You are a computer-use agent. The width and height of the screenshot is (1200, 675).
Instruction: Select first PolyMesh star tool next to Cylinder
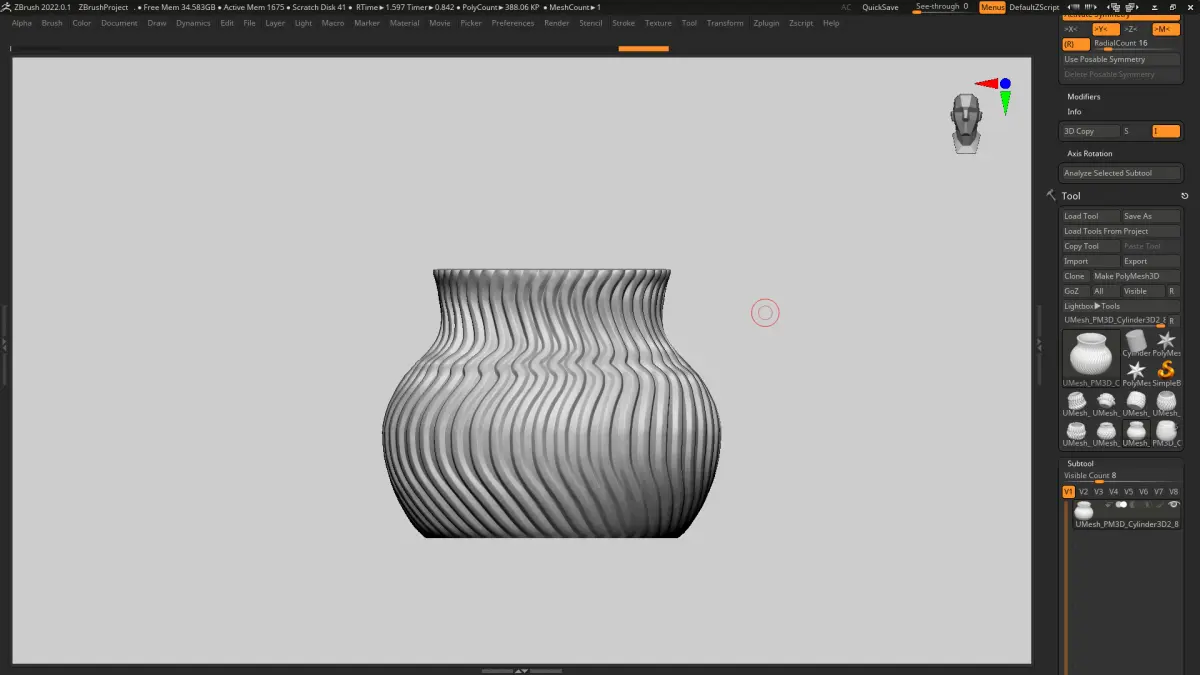[x=1166, y=342]
